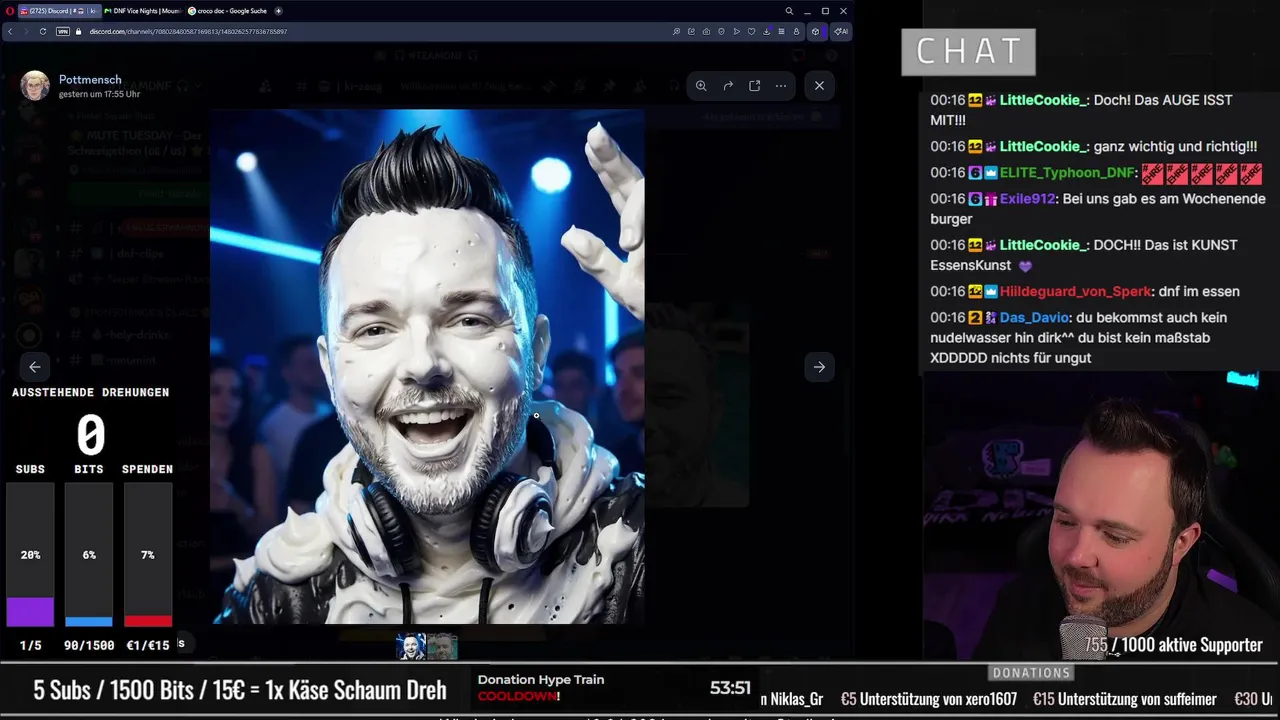Viewport: 1280px width, 720px height.
Task: Go back with the browser back arrow
Action: 10,31
